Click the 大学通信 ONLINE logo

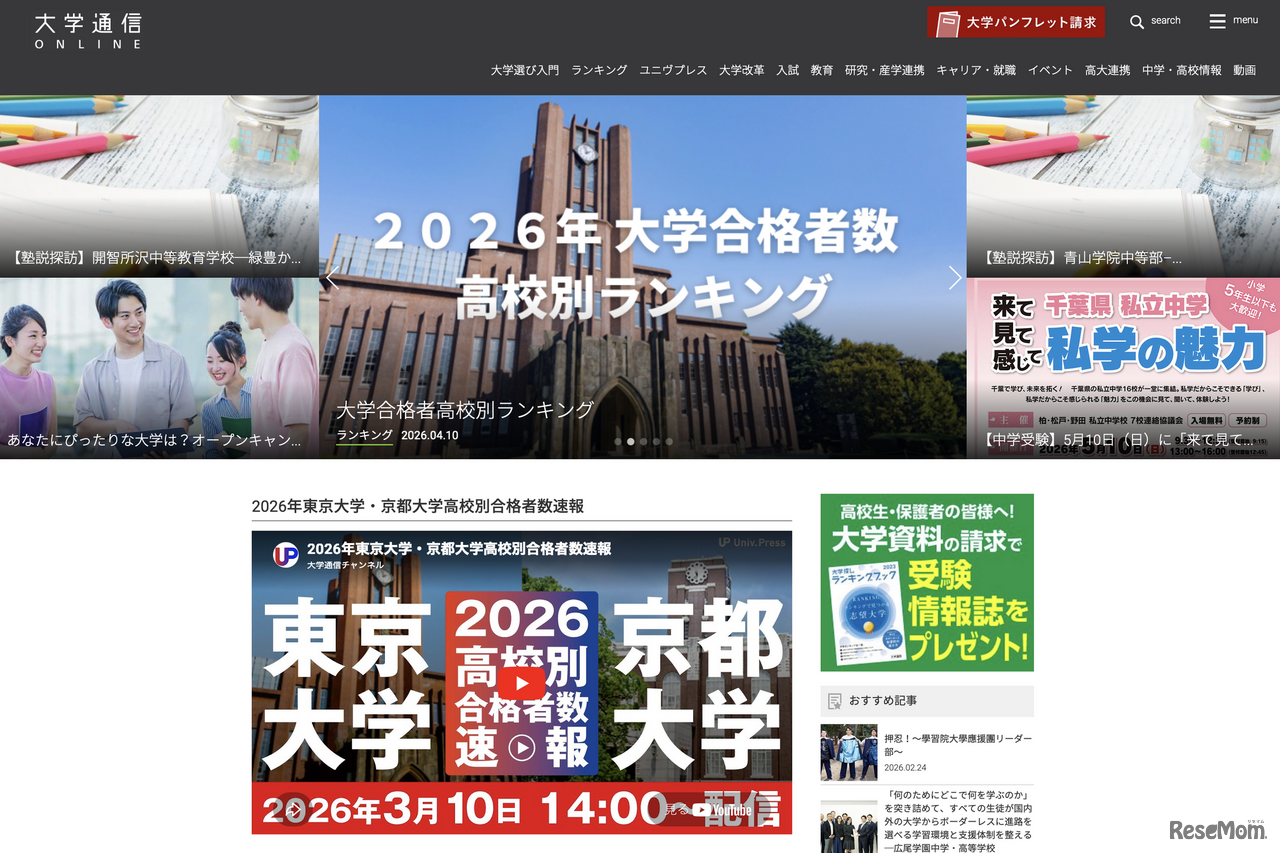point(88,31)
